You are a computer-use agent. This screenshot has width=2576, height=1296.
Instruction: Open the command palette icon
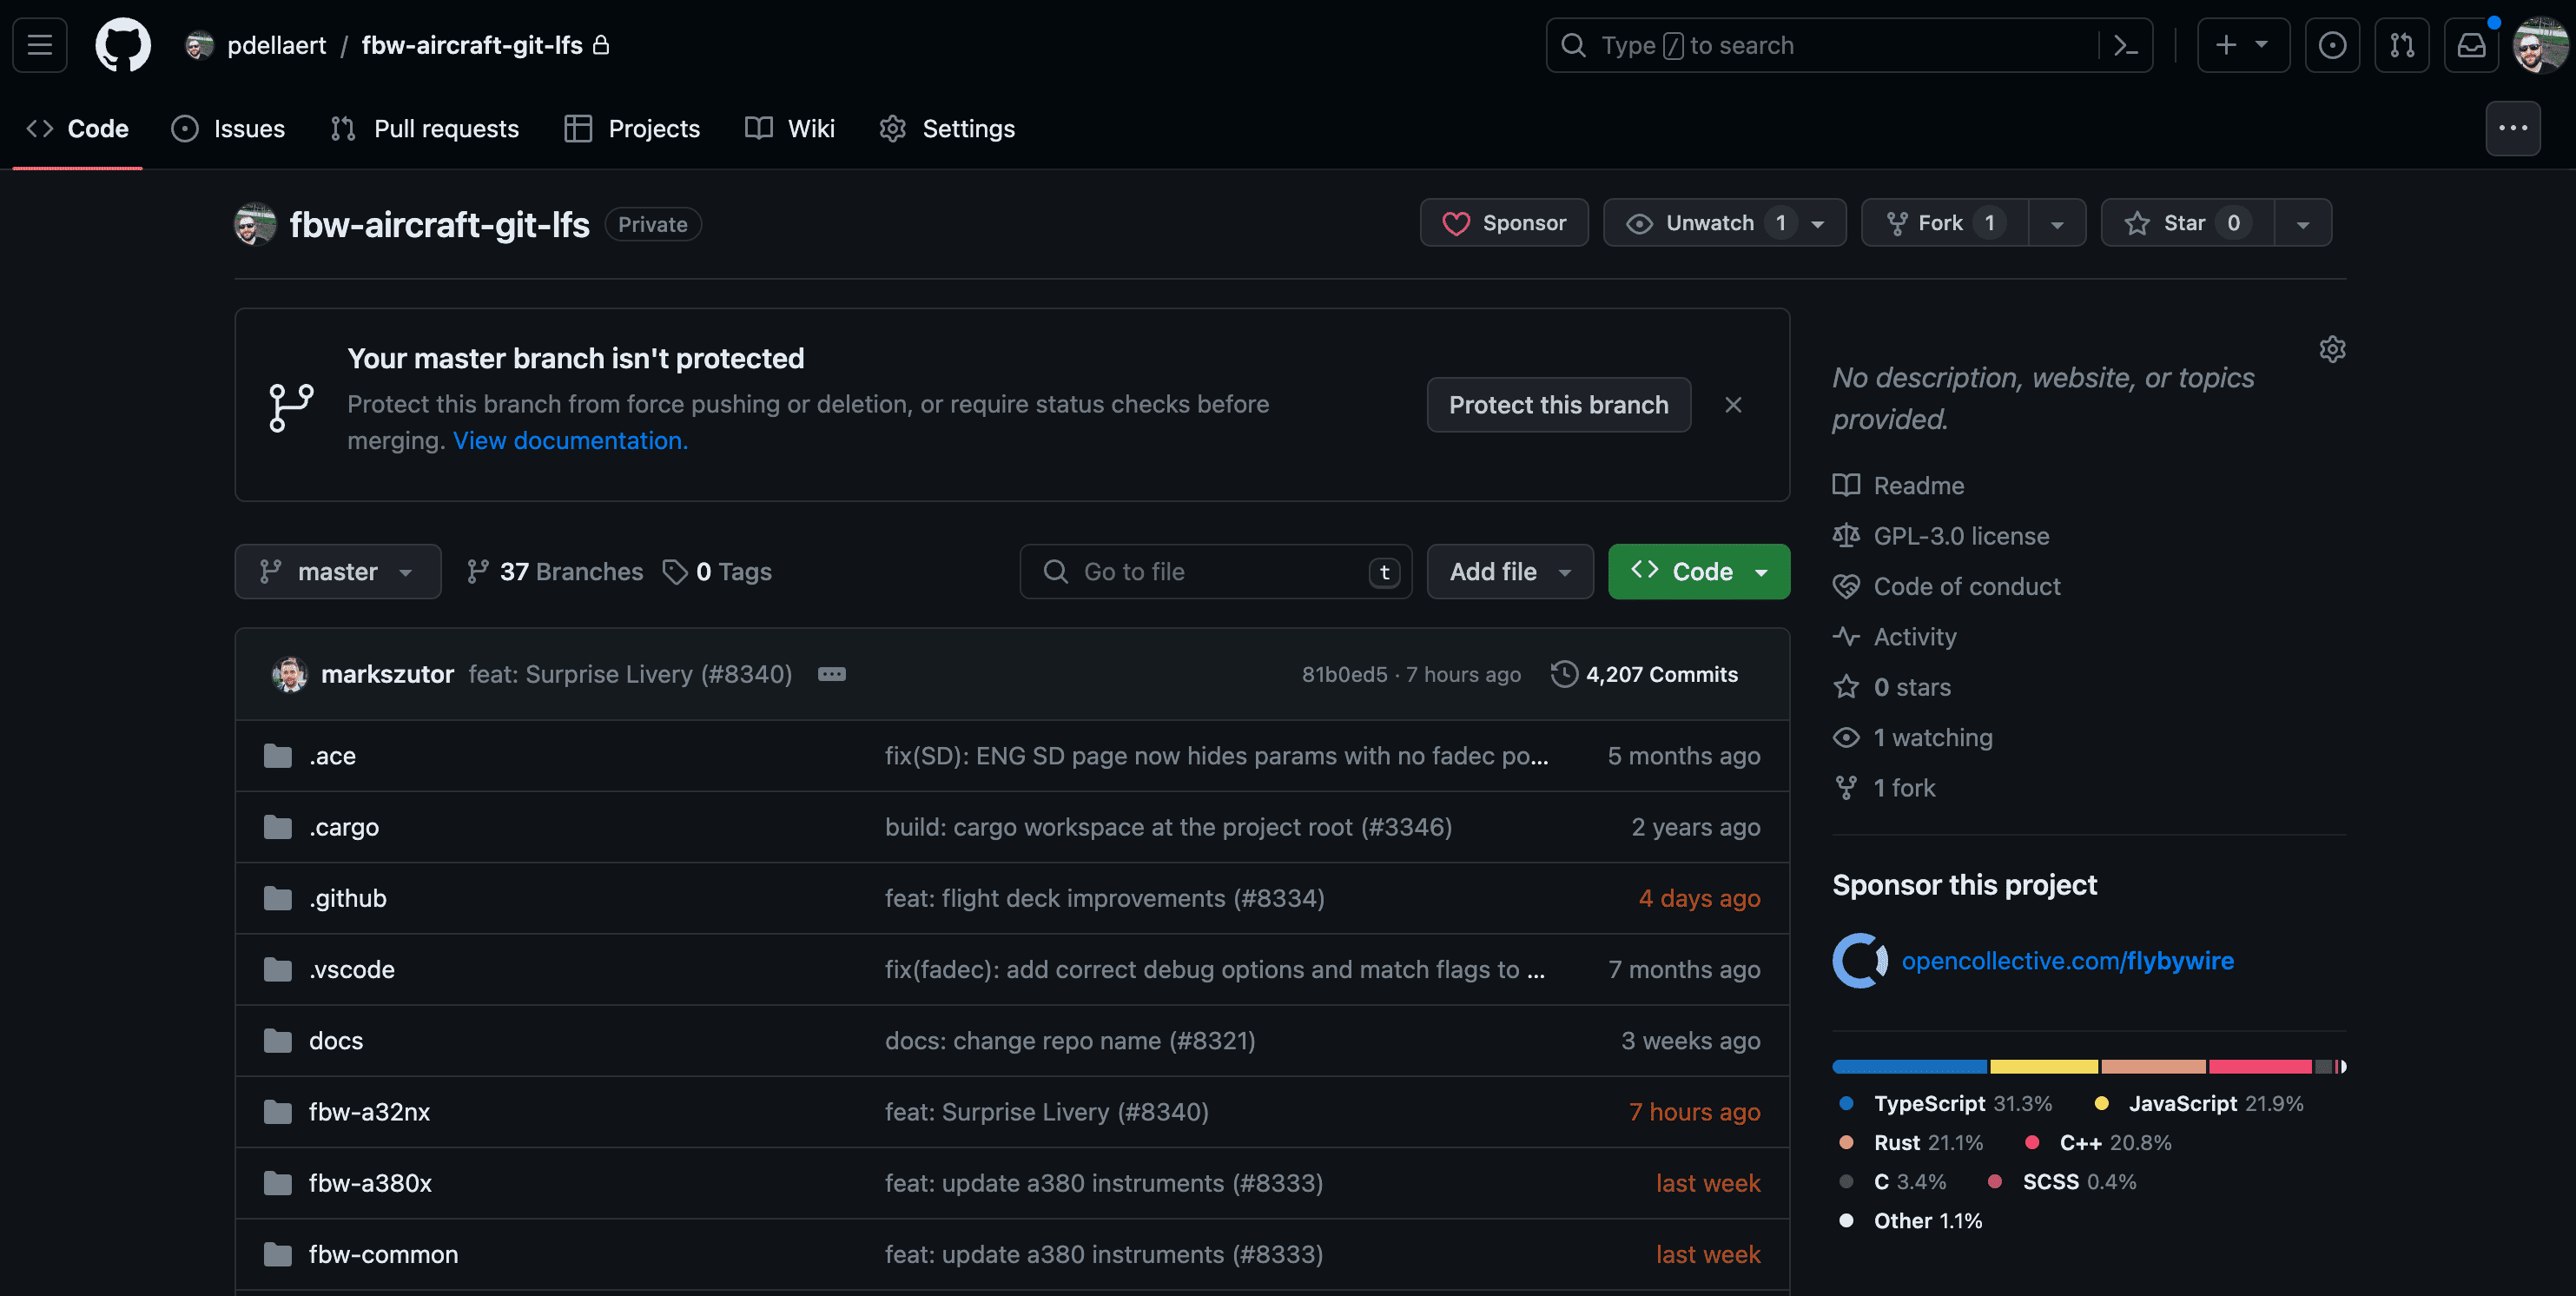pos(2125,45)
